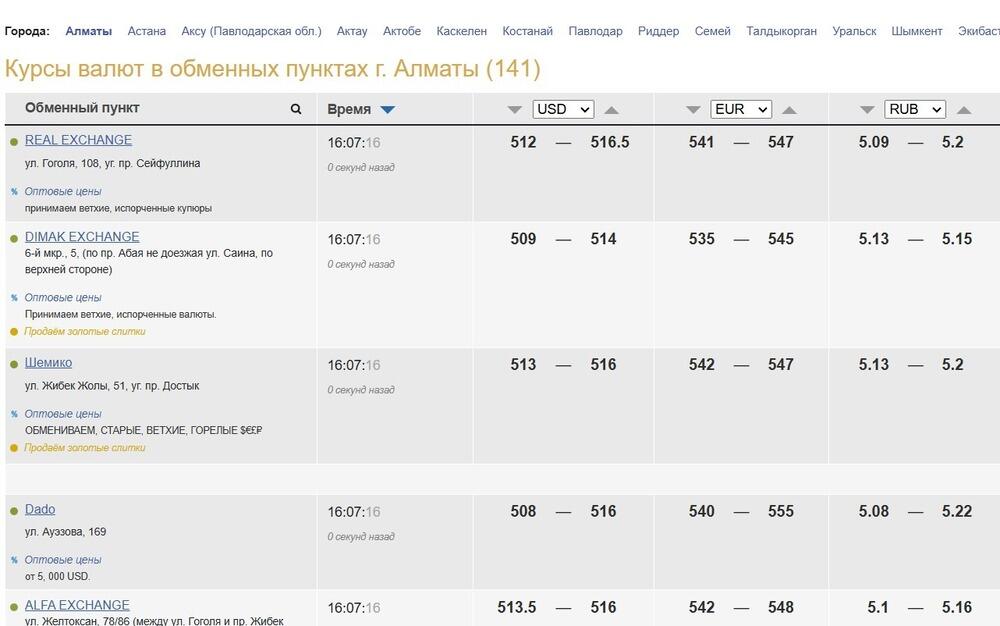Screen dimensions: 1000x626
Task: Choose Павлодар from the cities list
Action: 595,31
